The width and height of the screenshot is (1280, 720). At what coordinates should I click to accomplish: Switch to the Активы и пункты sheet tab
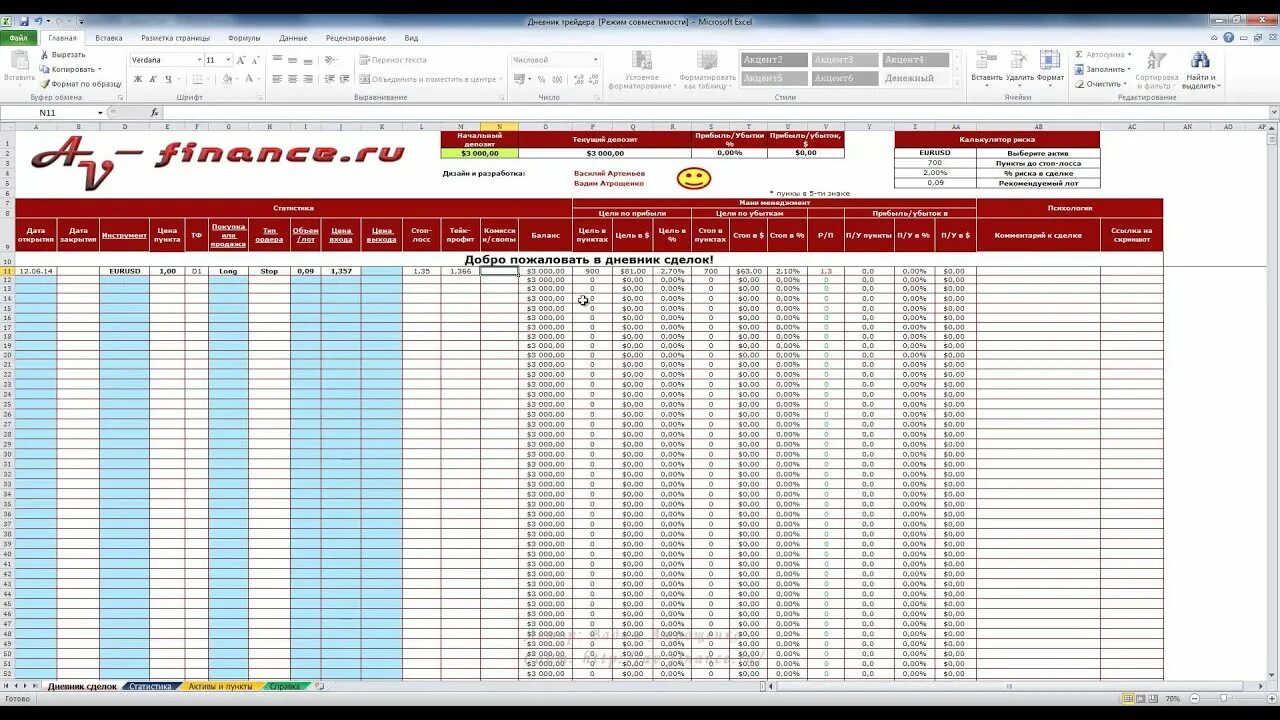tap(221, 687)
